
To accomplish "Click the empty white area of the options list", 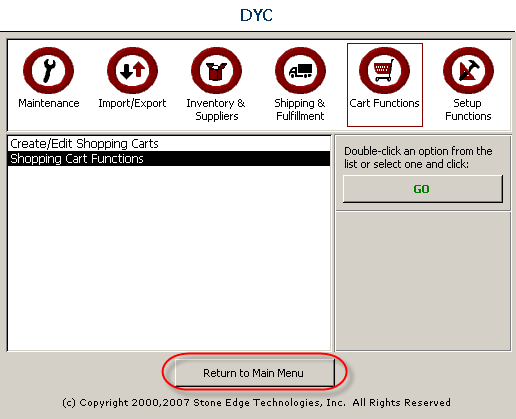I will (169, 258).
